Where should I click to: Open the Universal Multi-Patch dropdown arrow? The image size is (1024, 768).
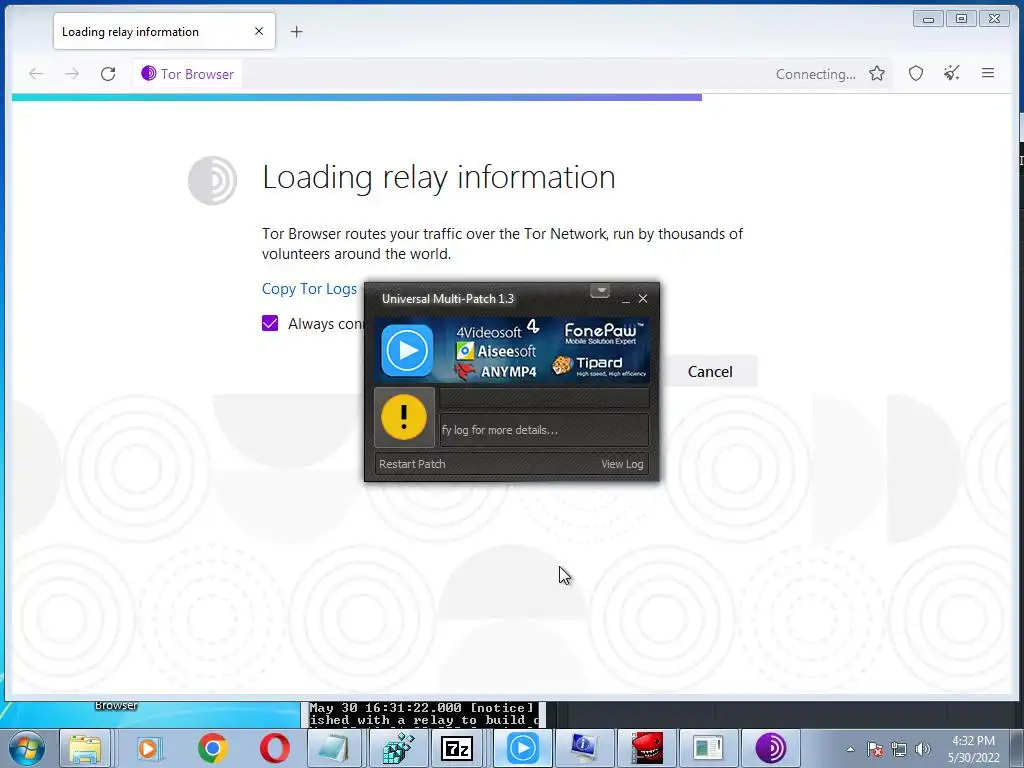click(600, 291)
